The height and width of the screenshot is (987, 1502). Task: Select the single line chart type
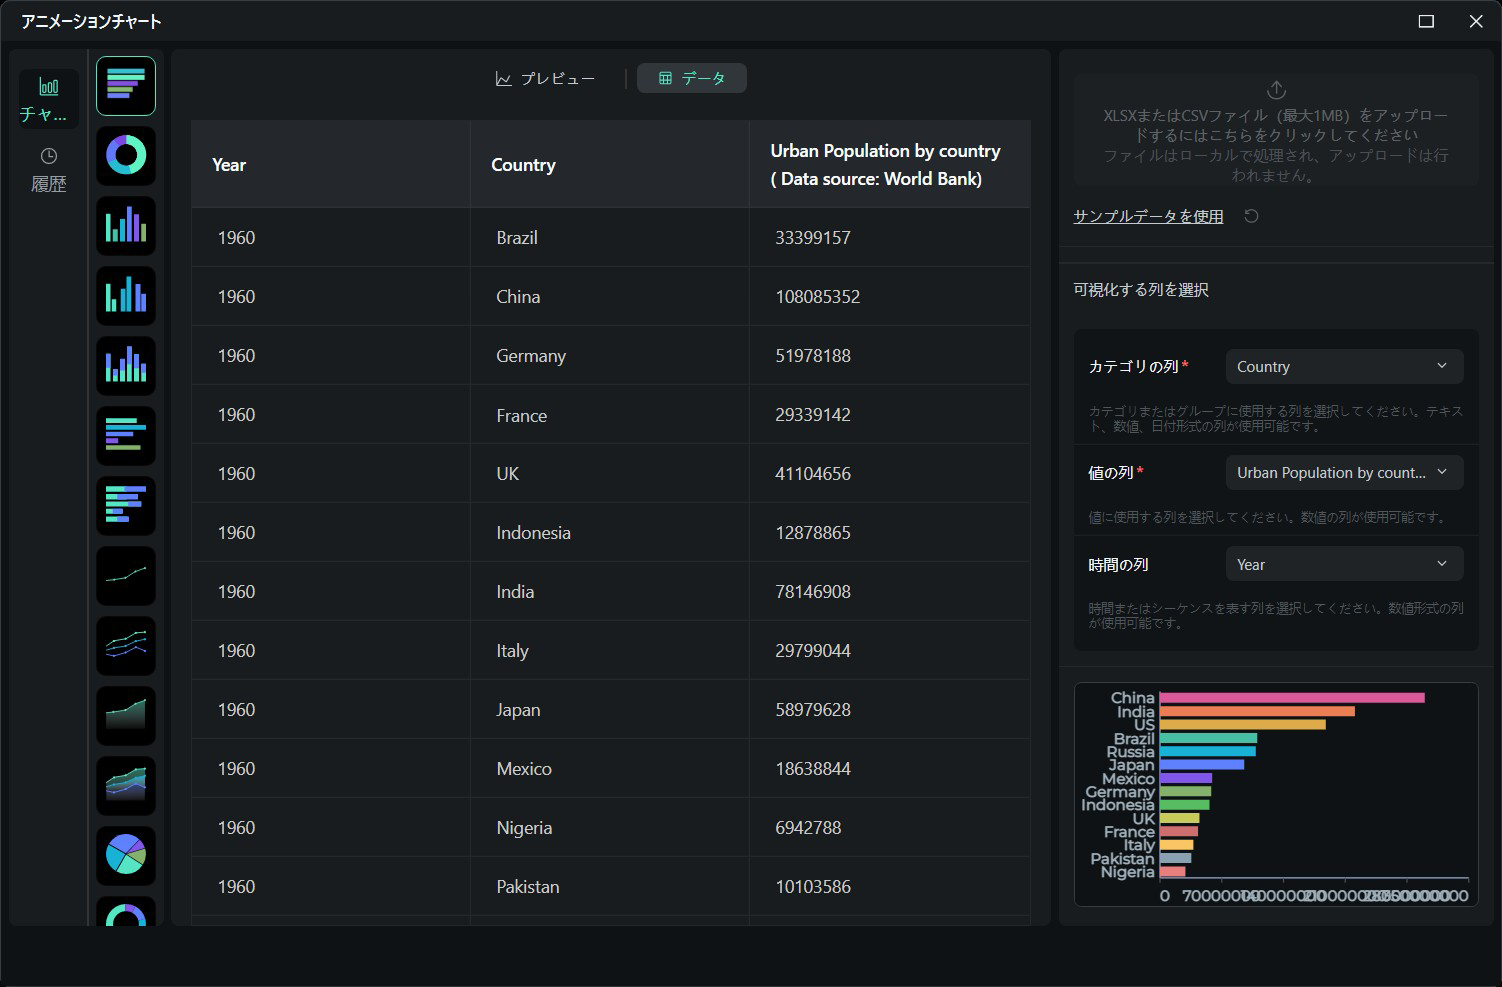pos(126,576)
